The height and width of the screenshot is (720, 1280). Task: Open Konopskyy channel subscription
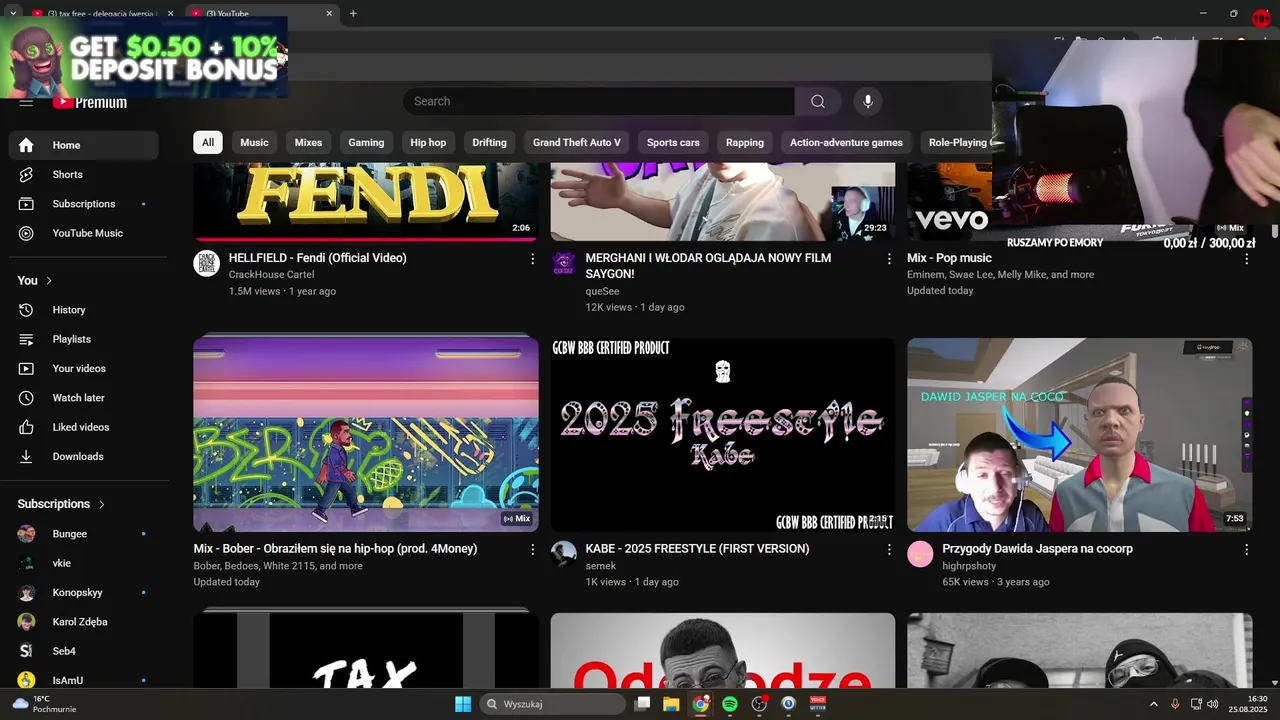click(84, 593)
